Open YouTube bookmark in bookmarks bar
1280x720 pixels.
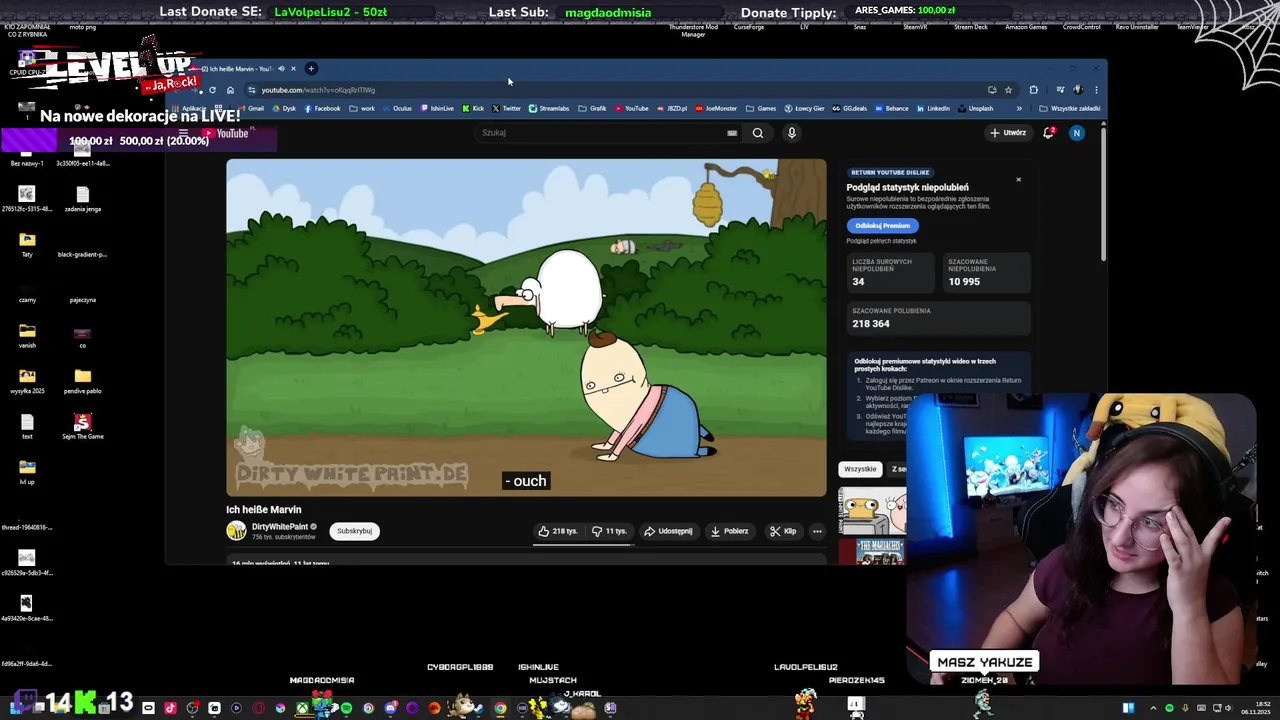[x=631, y=108]
